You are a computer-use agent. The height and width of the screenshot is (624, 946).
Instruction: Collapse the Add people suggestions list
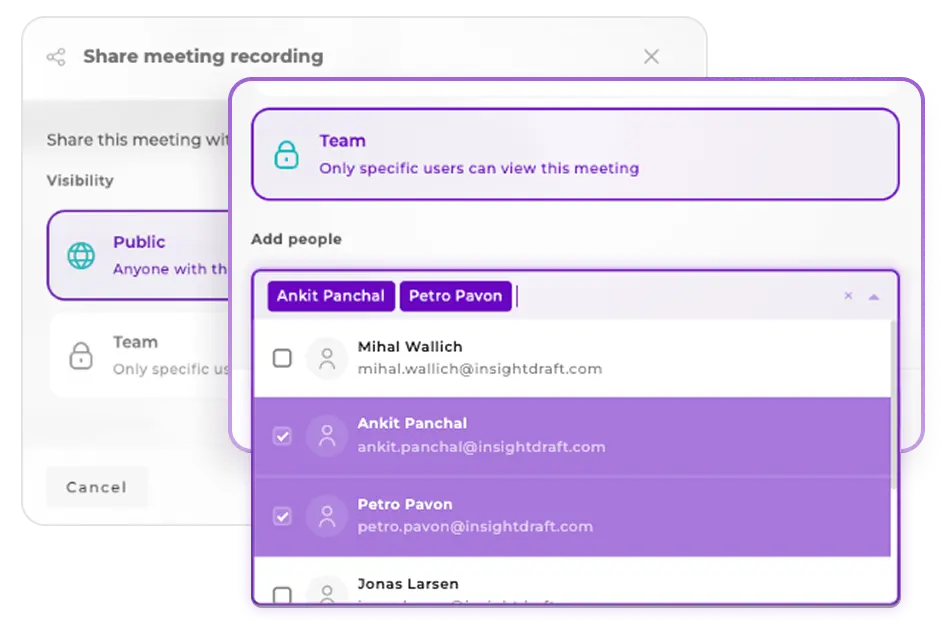[x=873, y=296]
